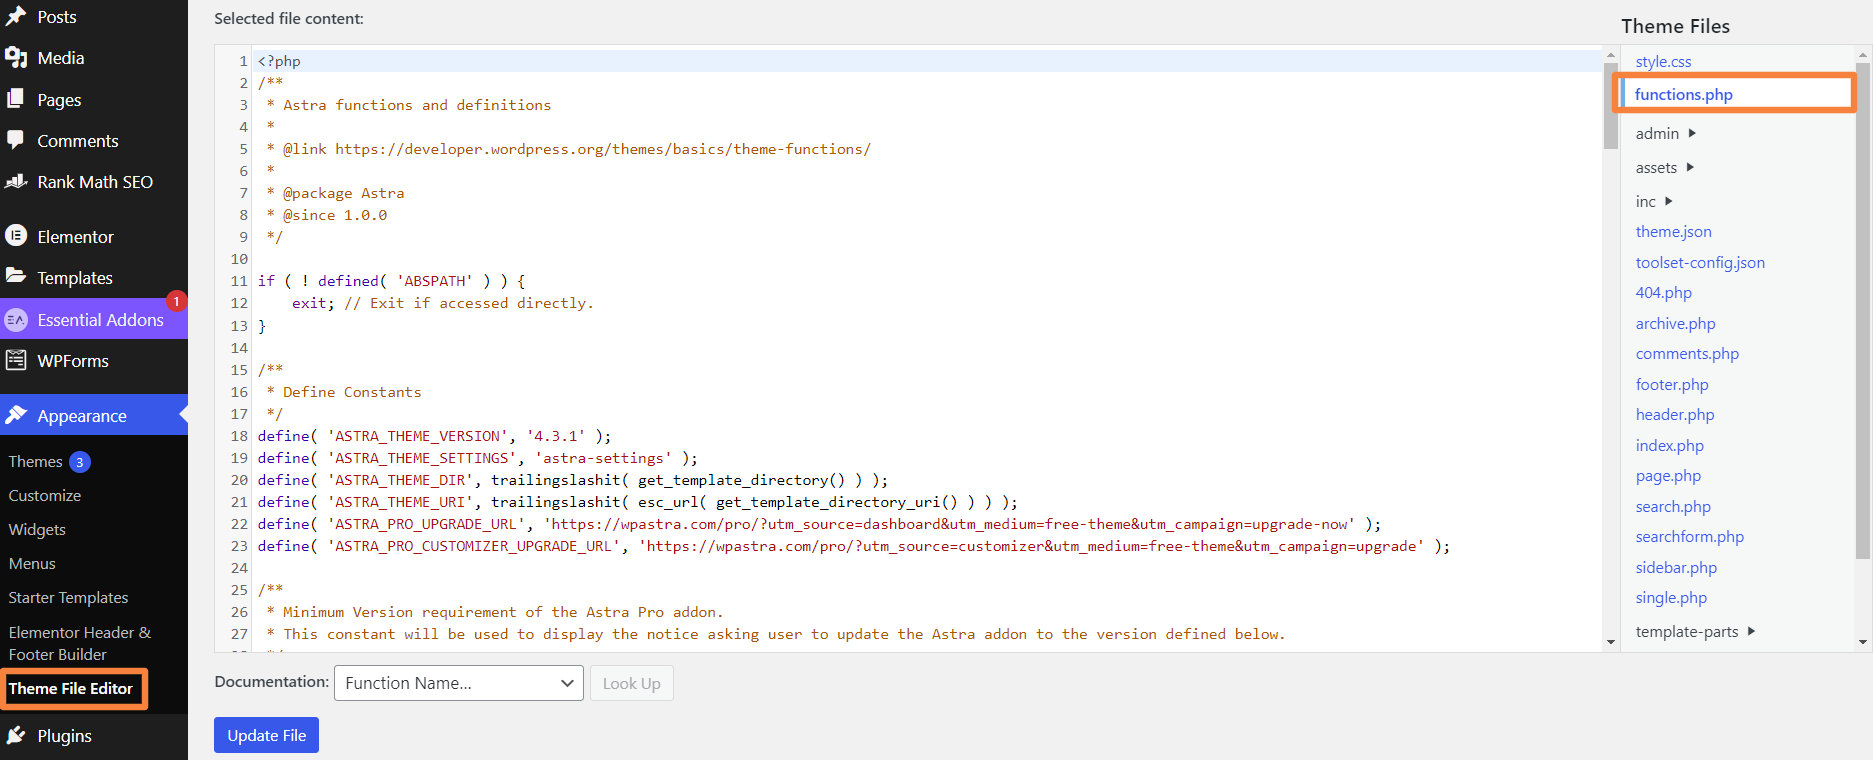Click the Comments bubble icon
This screenshot has height=760, width=1873.
(16, 140)
